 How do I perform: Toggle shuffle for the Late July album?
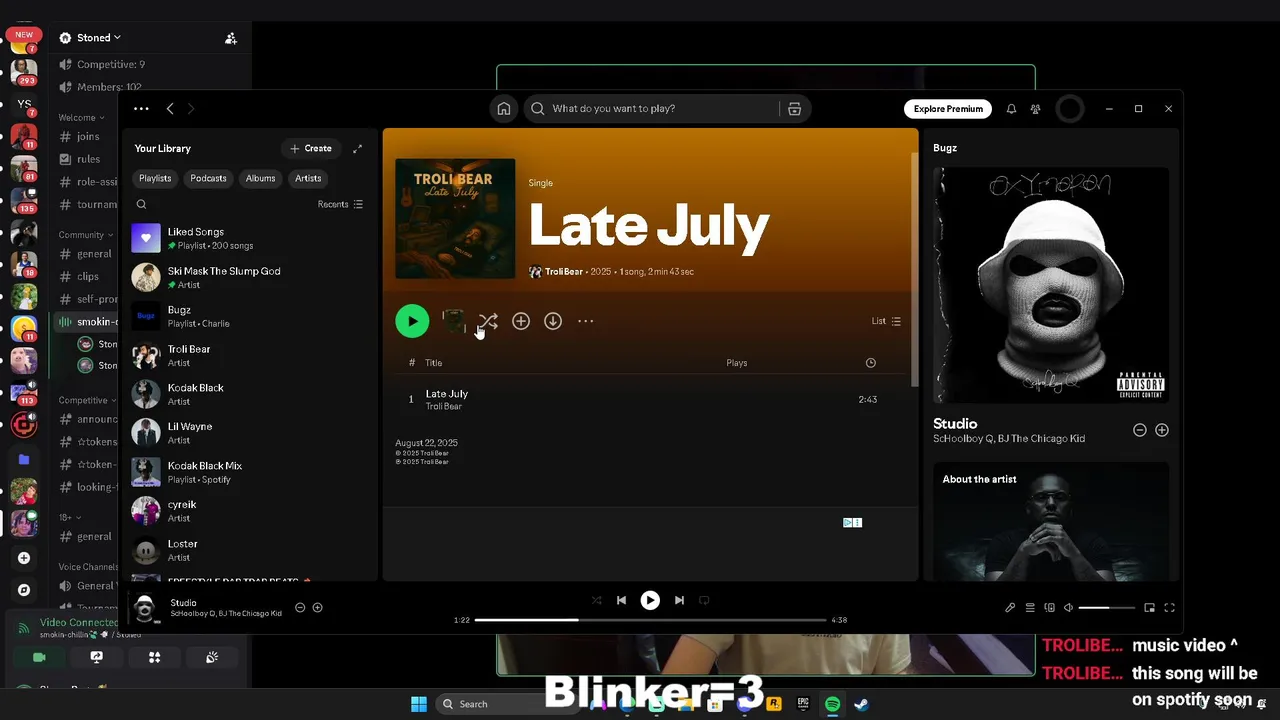point(488,321)
